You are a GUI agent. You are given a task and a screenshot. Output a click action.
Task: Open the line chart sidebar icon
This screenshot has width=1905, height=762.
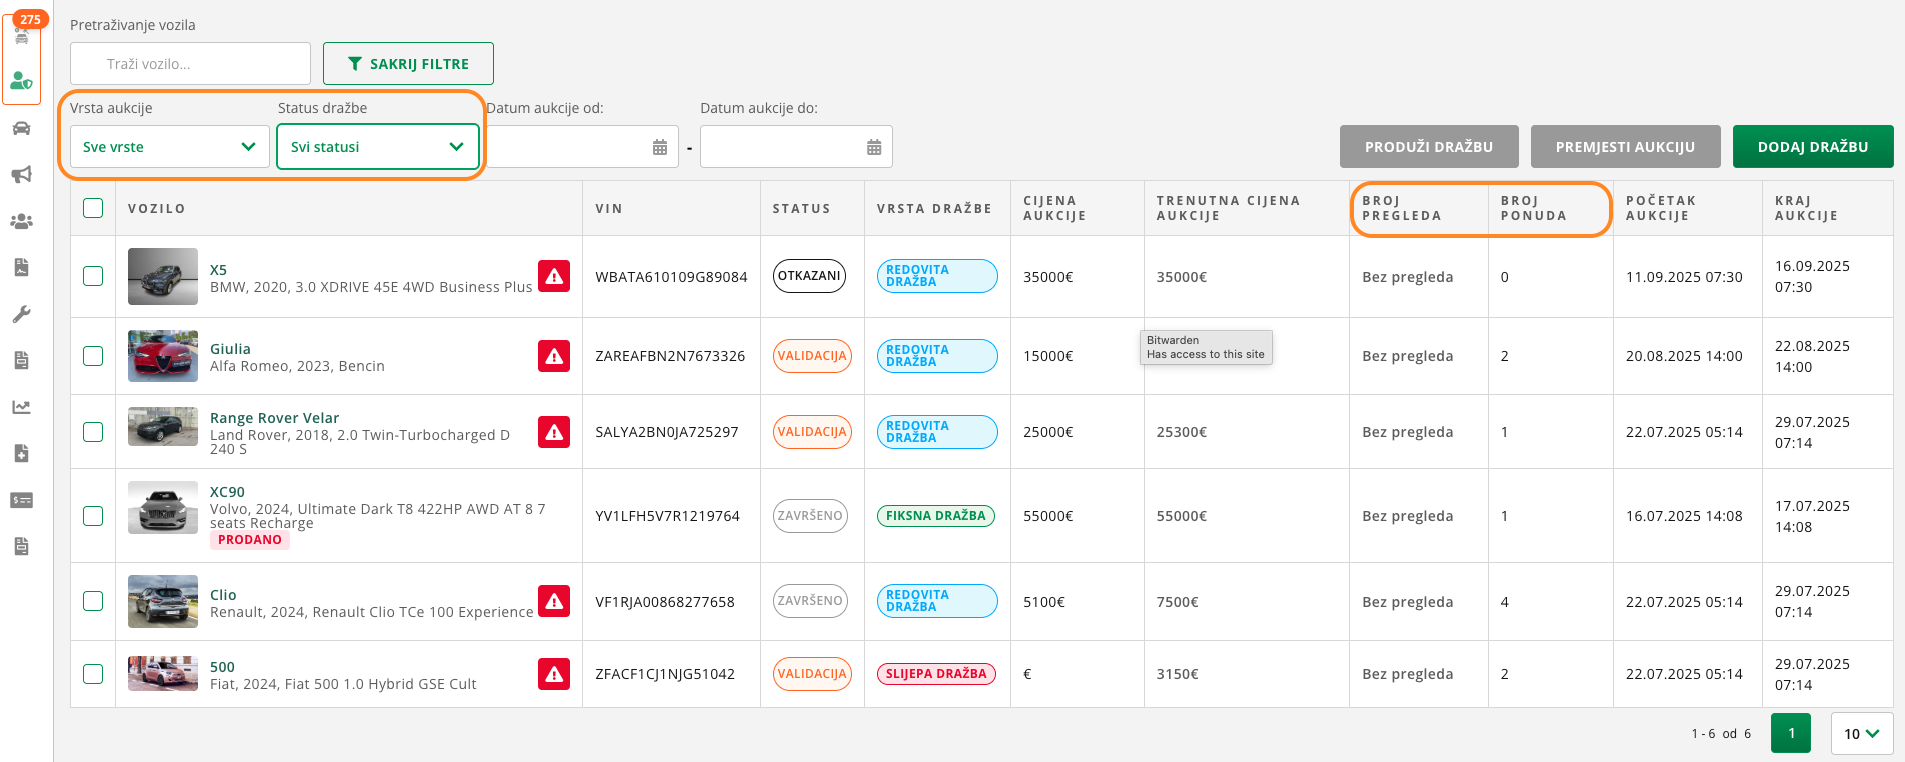pos(21,407)
